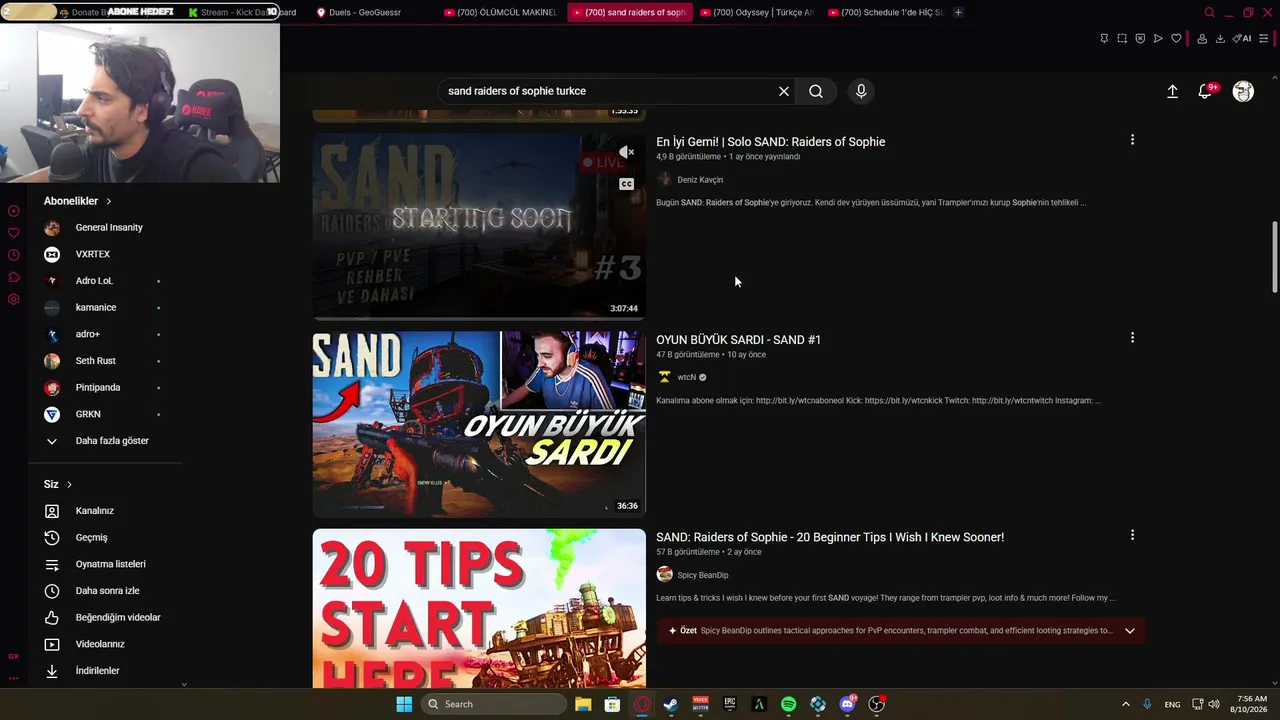The width and height of the screenshot is (1280, 720).
Task: Open the YouTube account avatar menu
Action: click(1243, 91)
